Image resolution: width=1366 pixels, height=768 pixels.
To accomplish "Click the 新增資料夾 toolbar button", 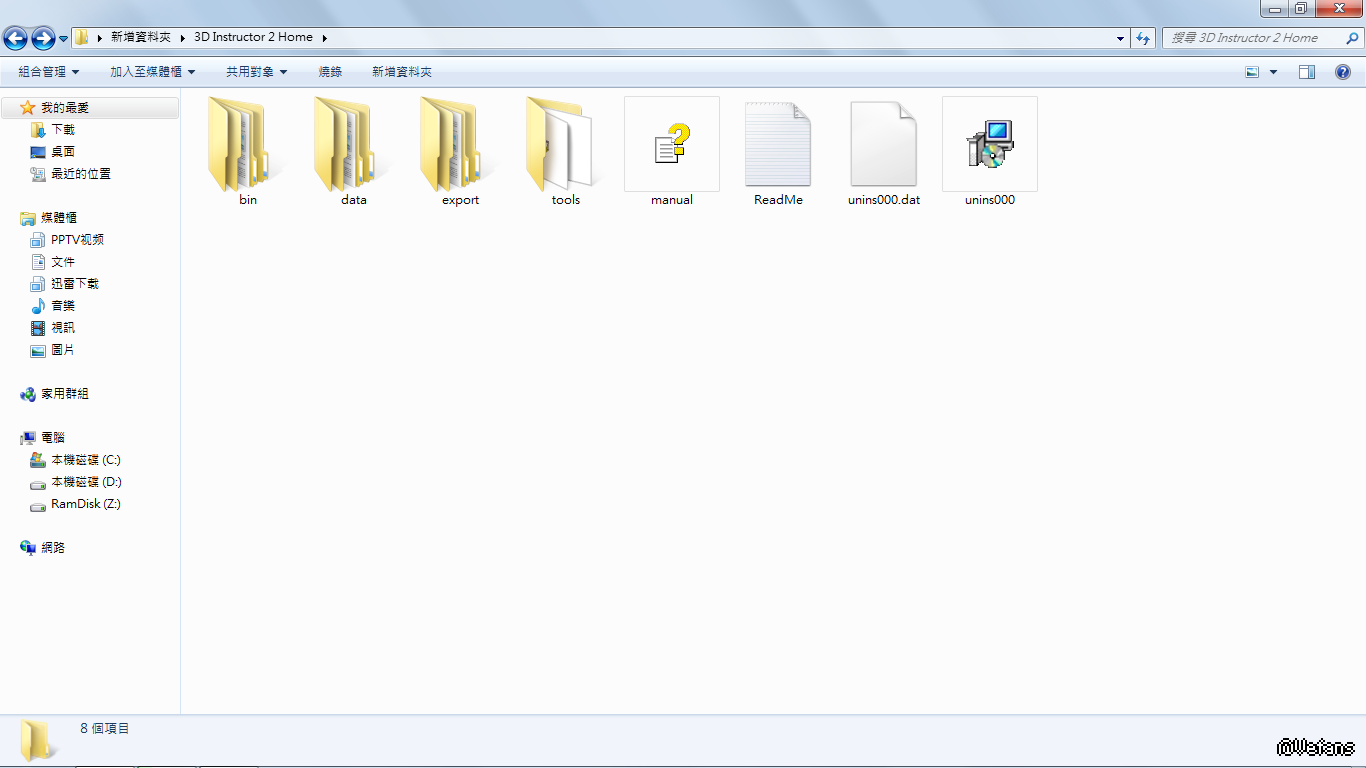I will pyautogui.click(x=402, y=72).
